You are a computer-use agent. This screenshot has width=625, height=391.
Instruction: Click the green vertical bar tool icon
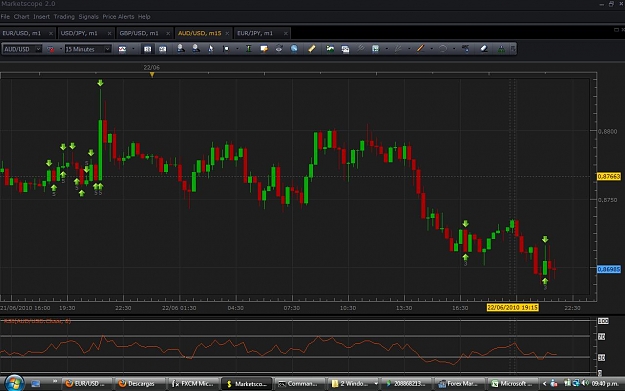click(x=249, y=49)
